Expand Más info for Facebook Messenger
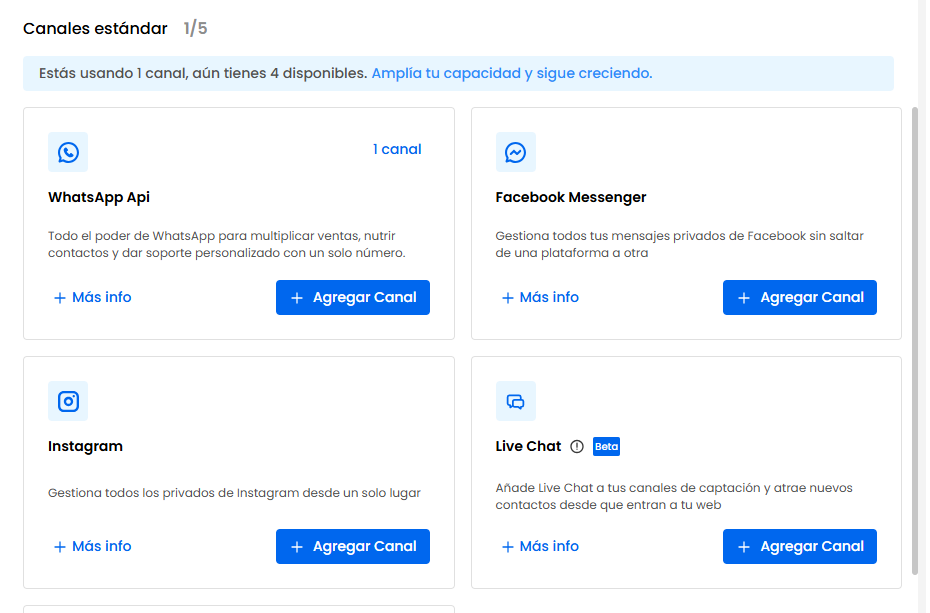 [x=540, y=298]
